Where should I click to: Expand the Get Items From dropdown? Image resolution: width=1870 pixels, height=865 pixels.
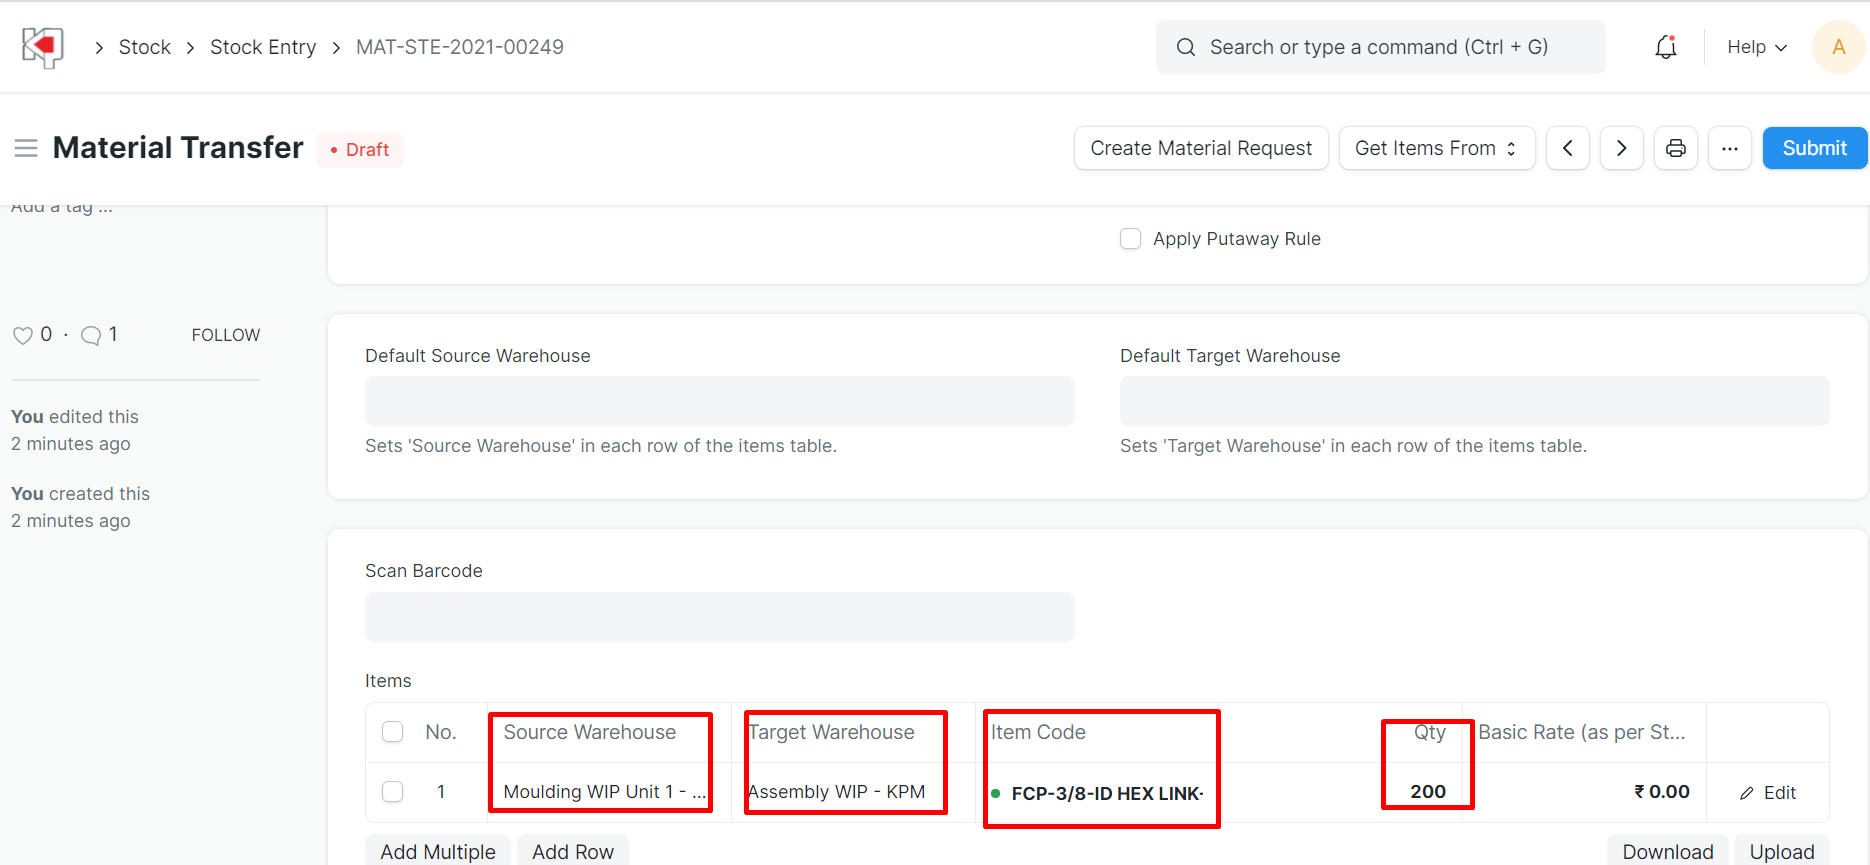tap(1436, 148)
